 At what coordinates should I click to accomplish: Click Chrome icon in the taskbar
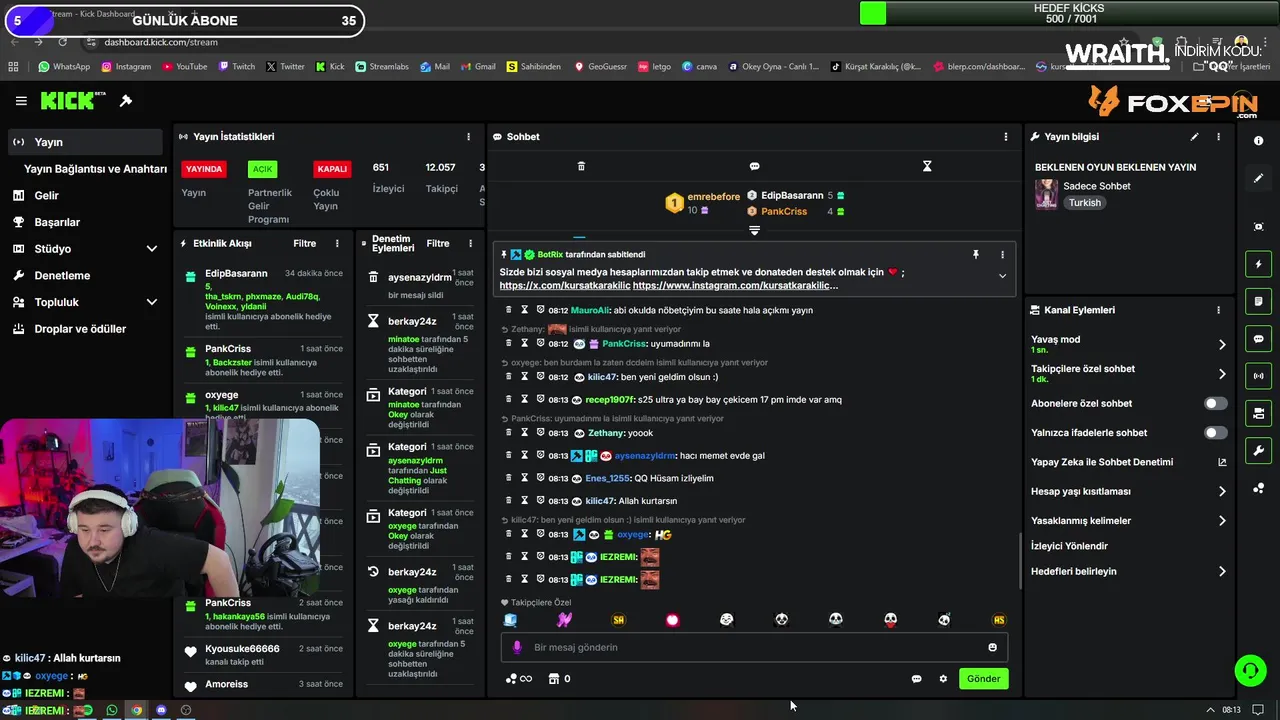[136, 710]
